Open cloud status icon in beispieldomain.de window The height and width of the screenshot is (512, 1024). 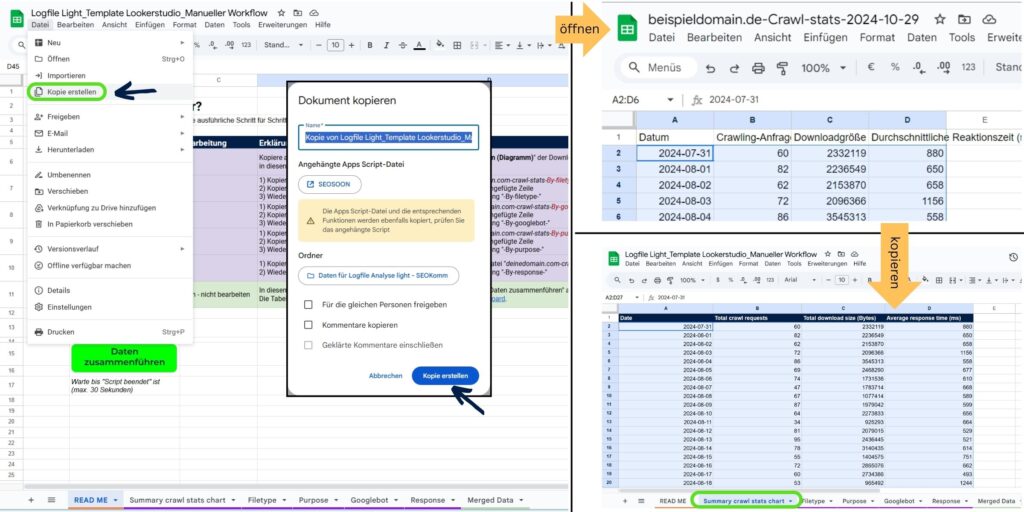[989, 19]
